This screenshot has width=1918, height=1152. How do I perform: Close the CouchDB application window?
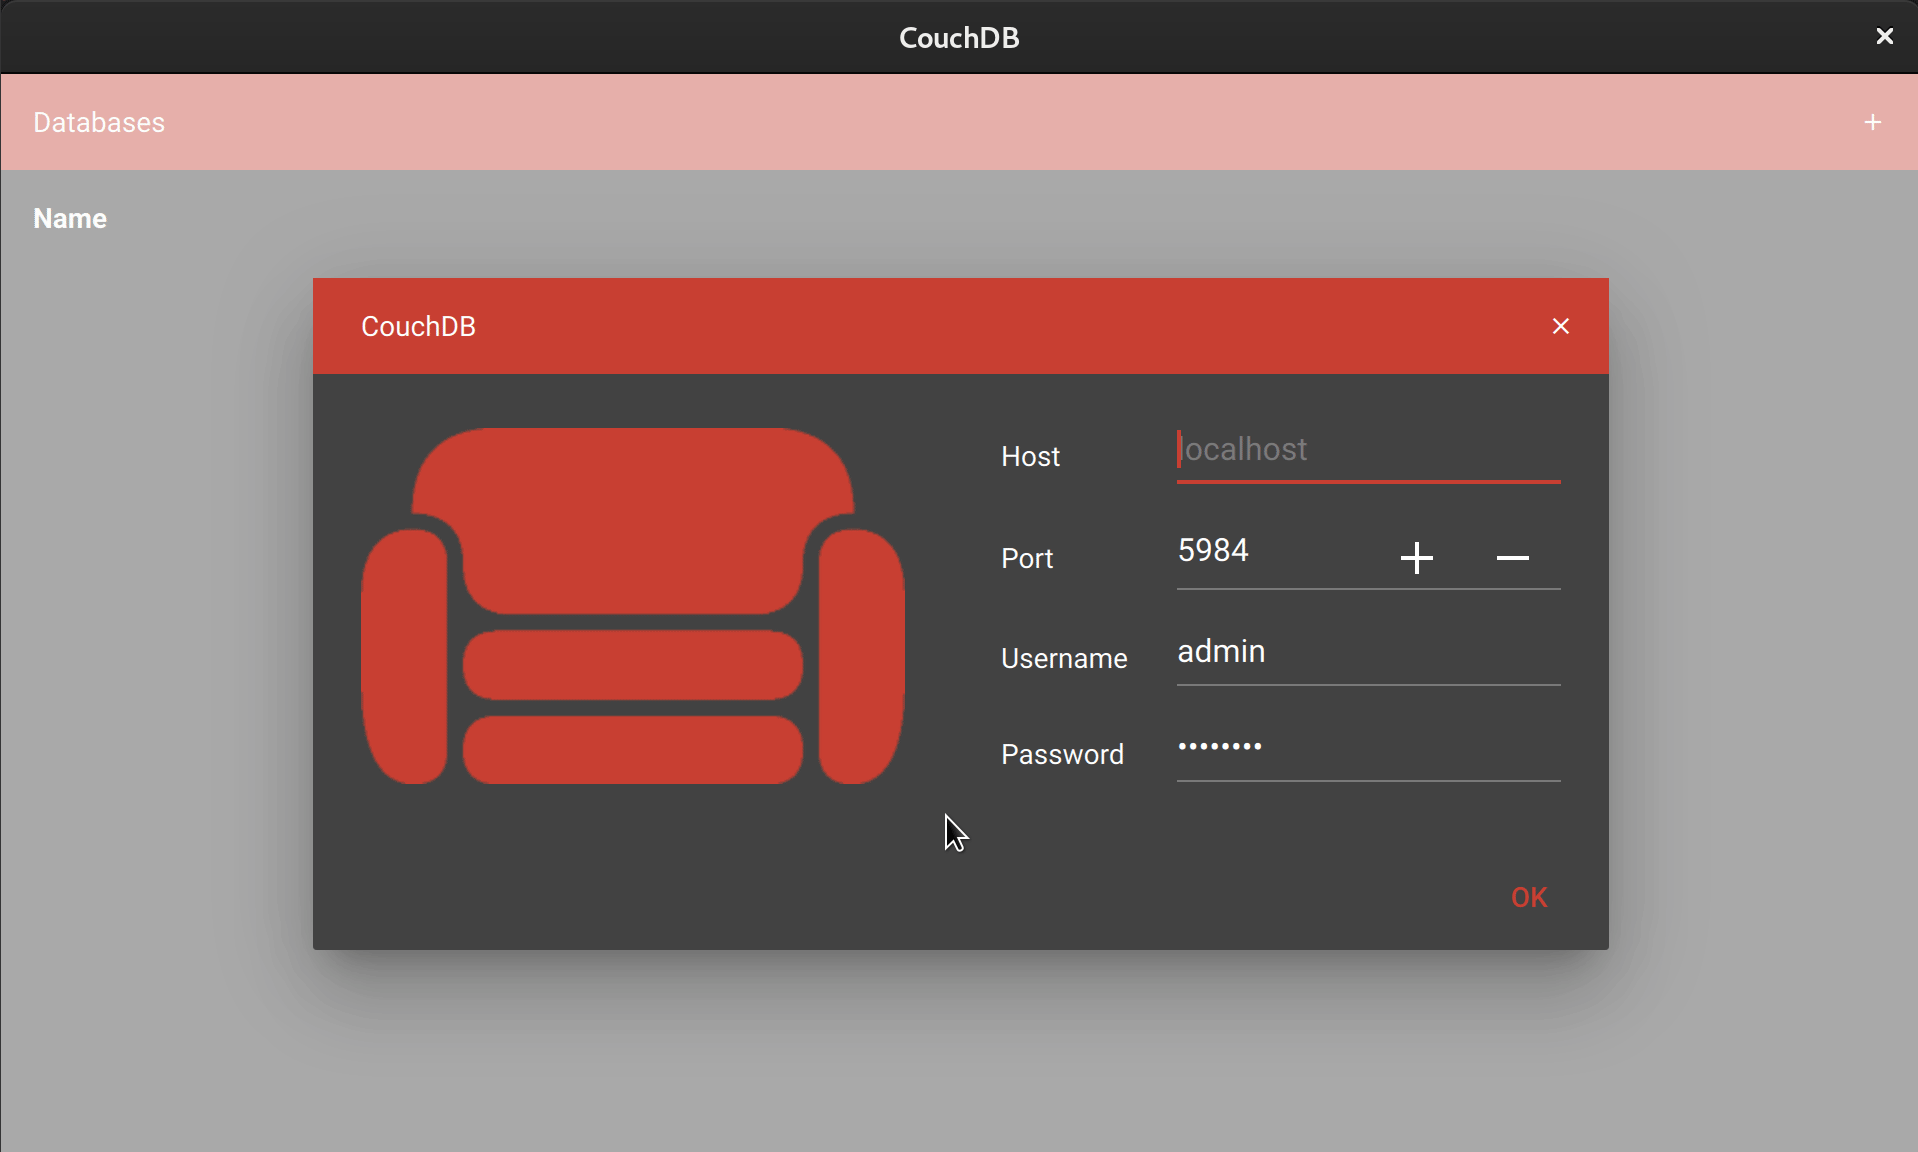tap(1884, 37)
